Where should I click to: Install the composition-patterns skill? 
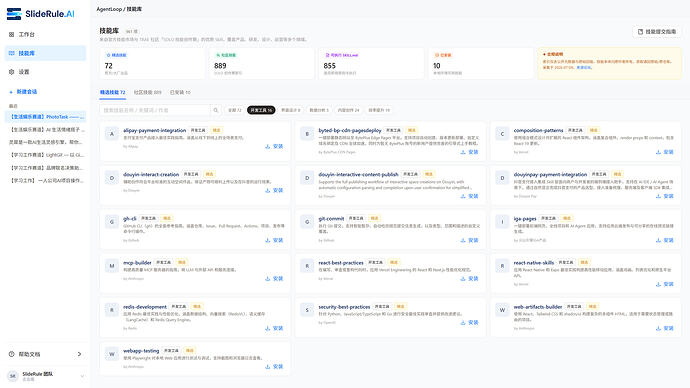coord(665,152)
